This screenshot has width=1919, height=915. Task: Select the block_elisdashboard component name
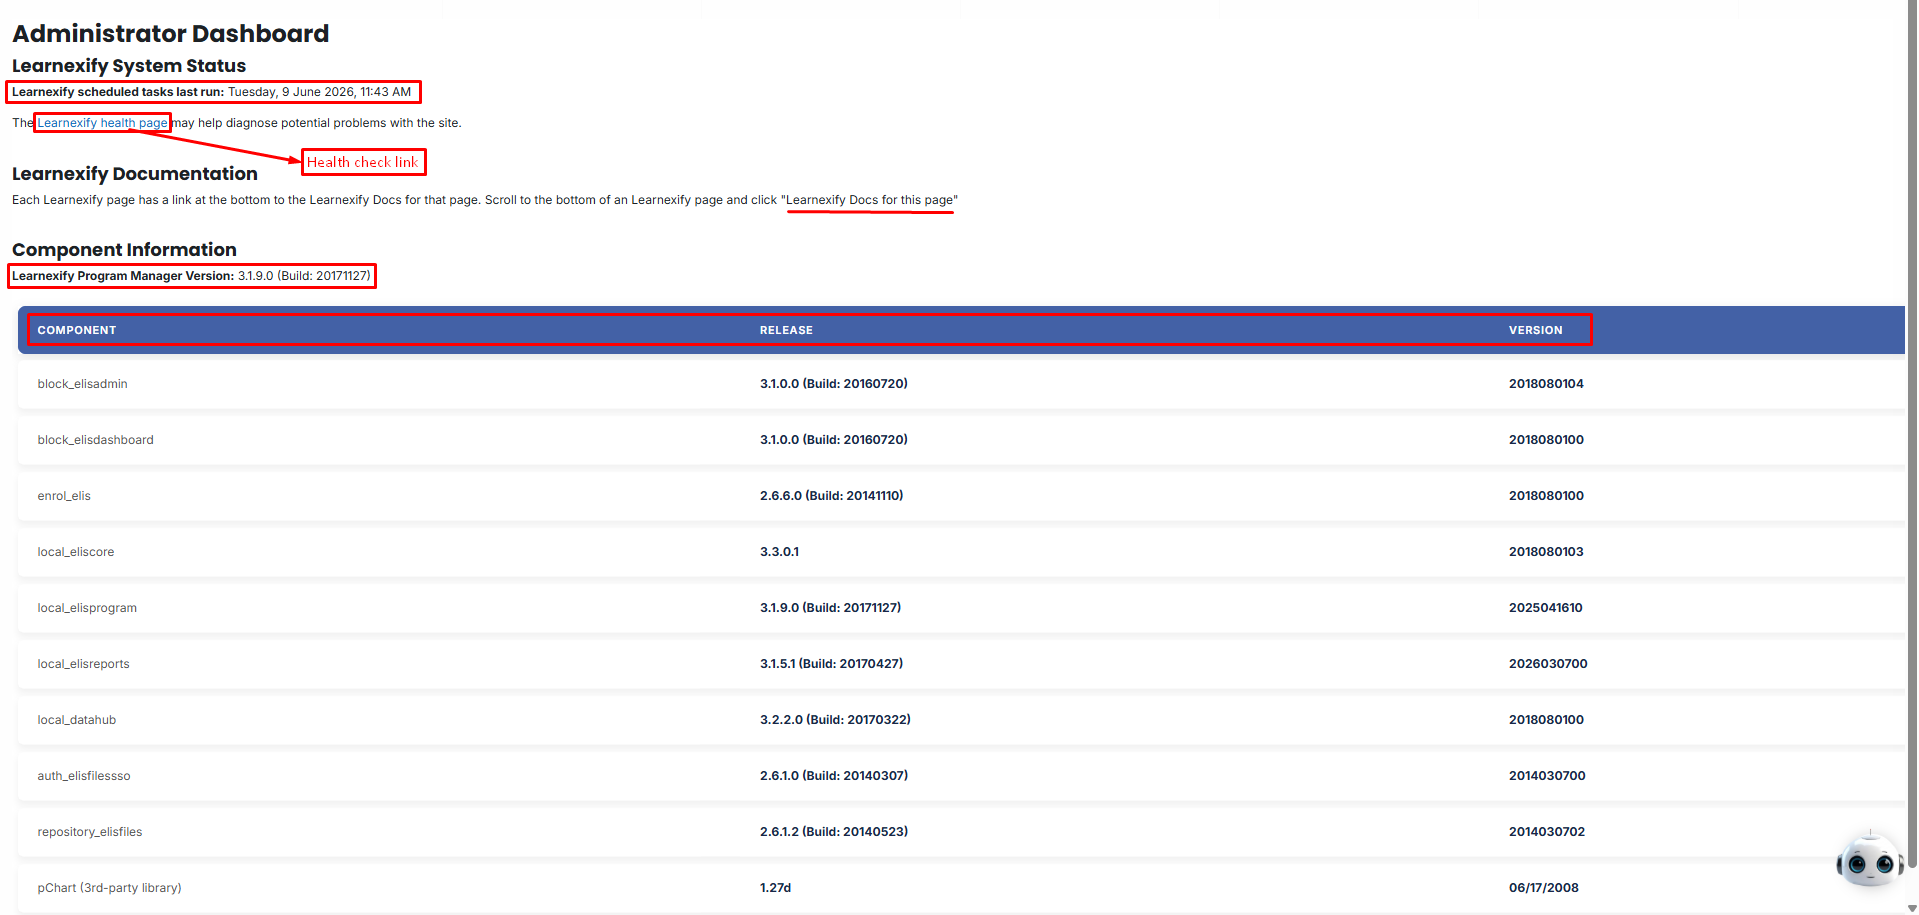click(x=96, y=440)
